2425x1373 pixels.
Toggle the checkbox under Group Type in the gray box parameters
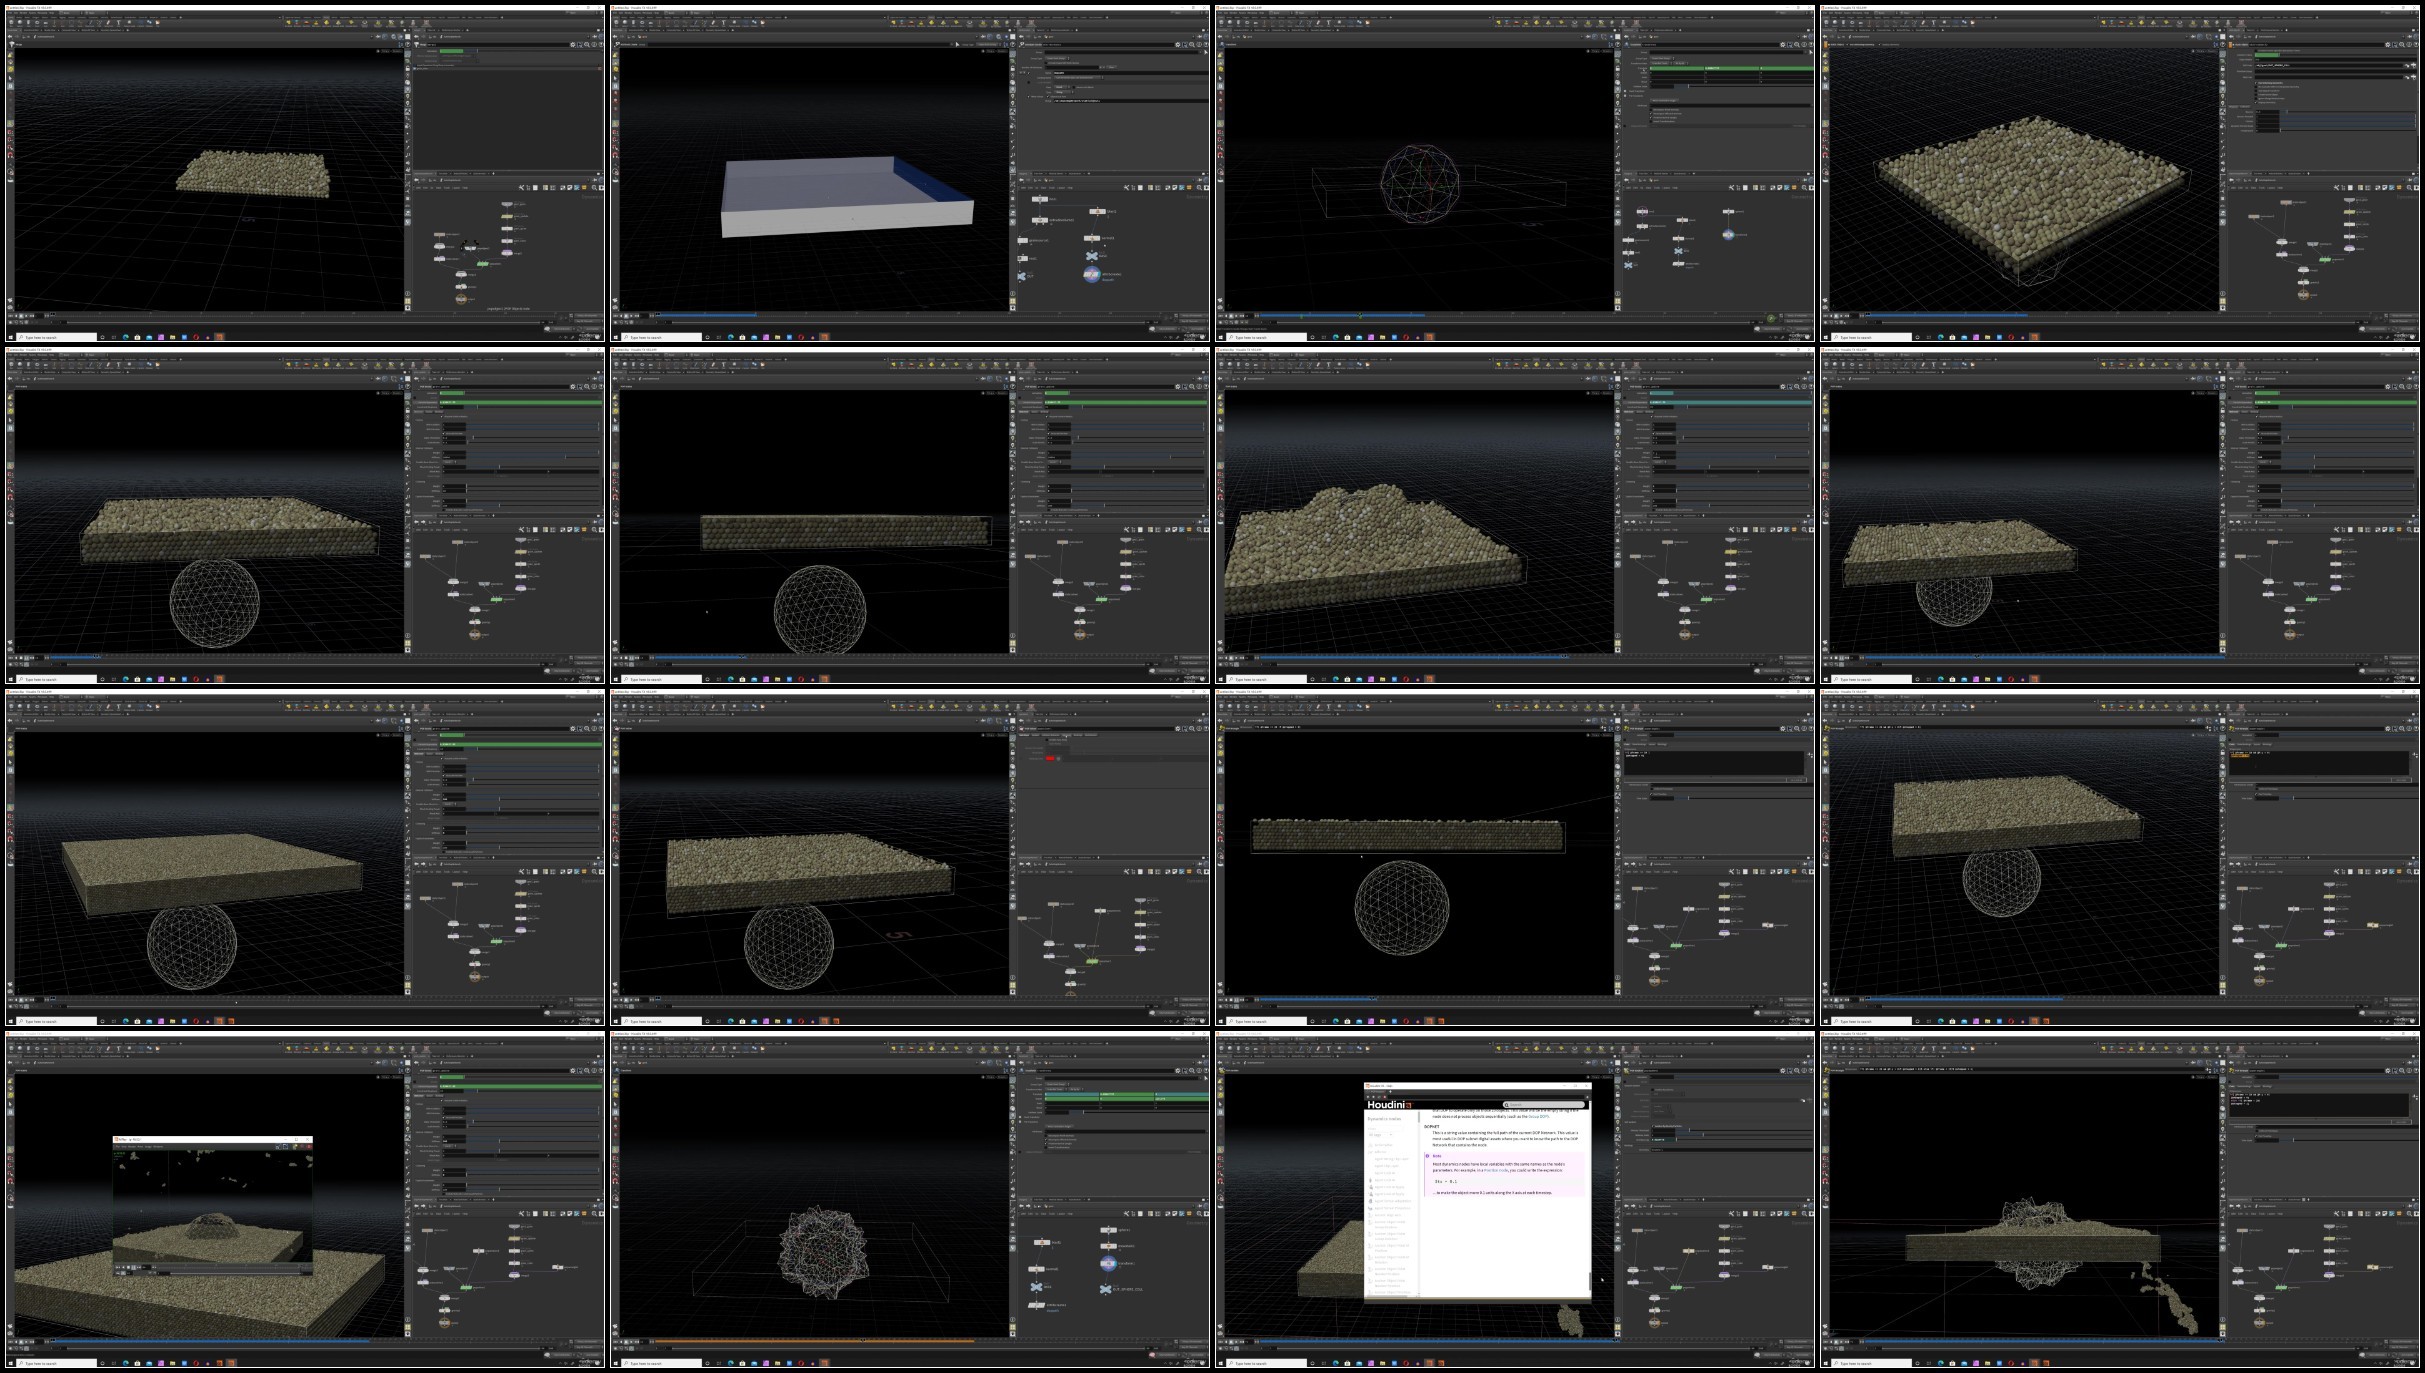coord(1046,63)
